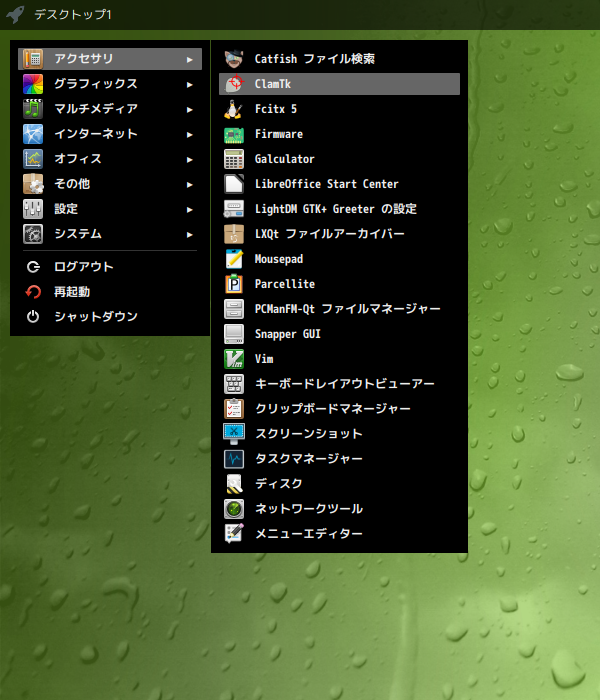Open the インターネット category

110,134
